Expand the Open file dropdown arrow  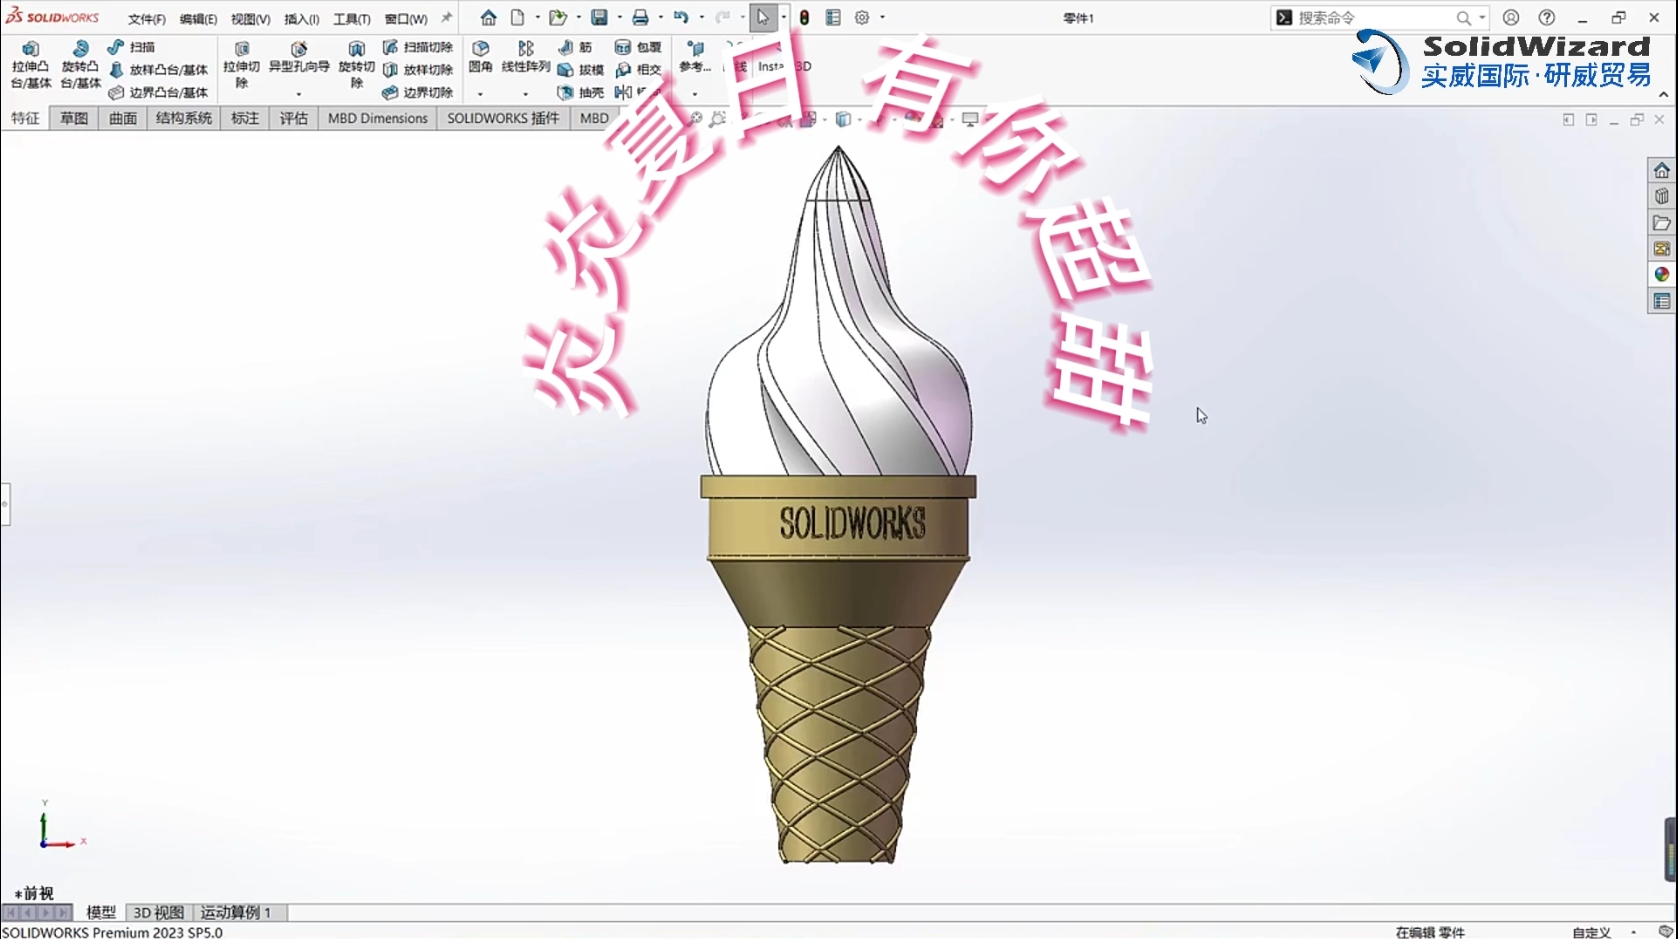pos(579,17)
